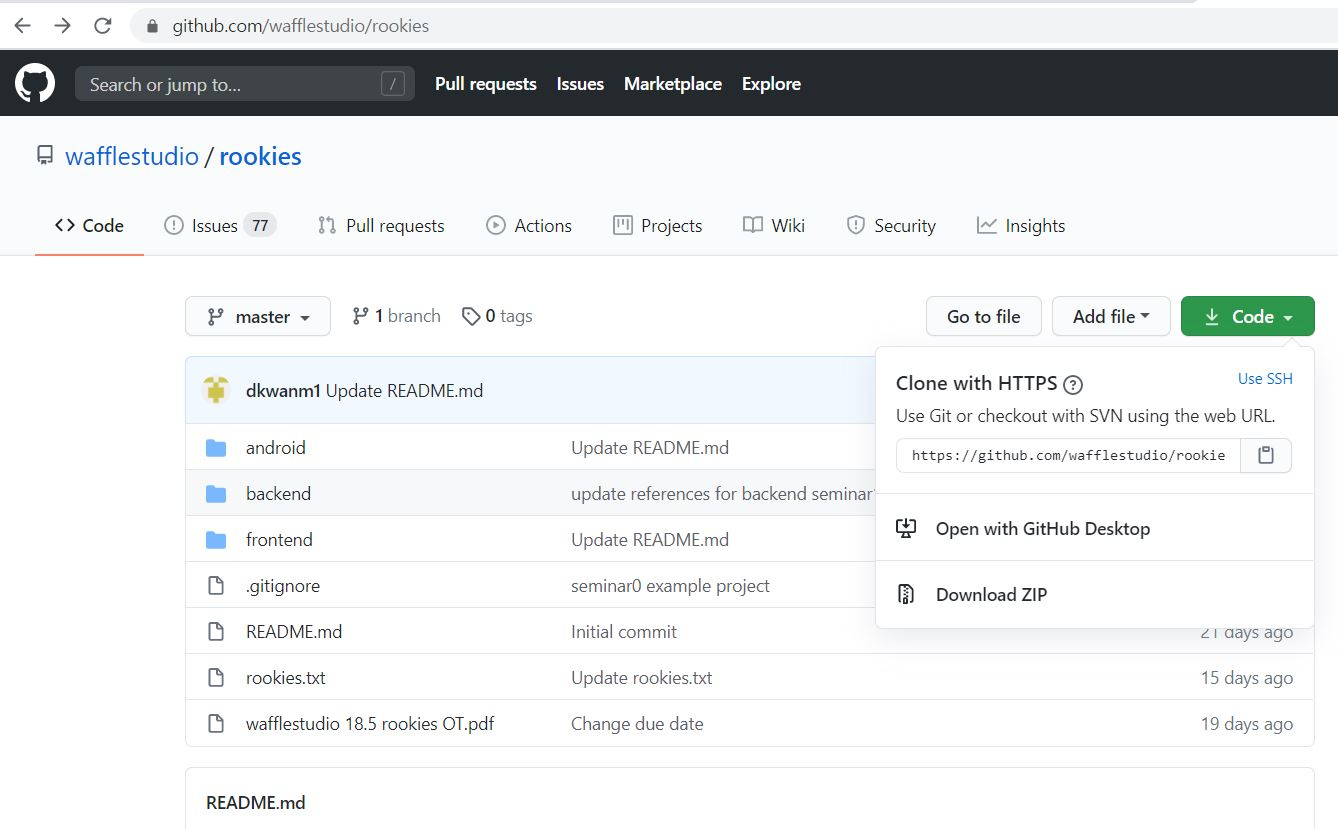Image resolution: width=1338 pixels, height=829 pixels.
Task: Open Pull requests in top navigation
Action: [486, 84]
